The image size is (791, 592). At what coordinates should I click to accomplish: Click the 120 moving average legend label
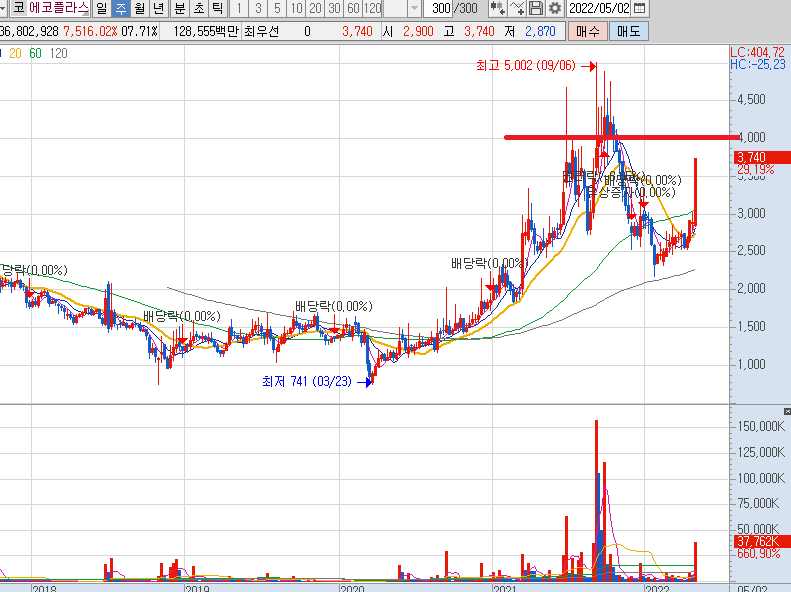[x=59, y=53]
